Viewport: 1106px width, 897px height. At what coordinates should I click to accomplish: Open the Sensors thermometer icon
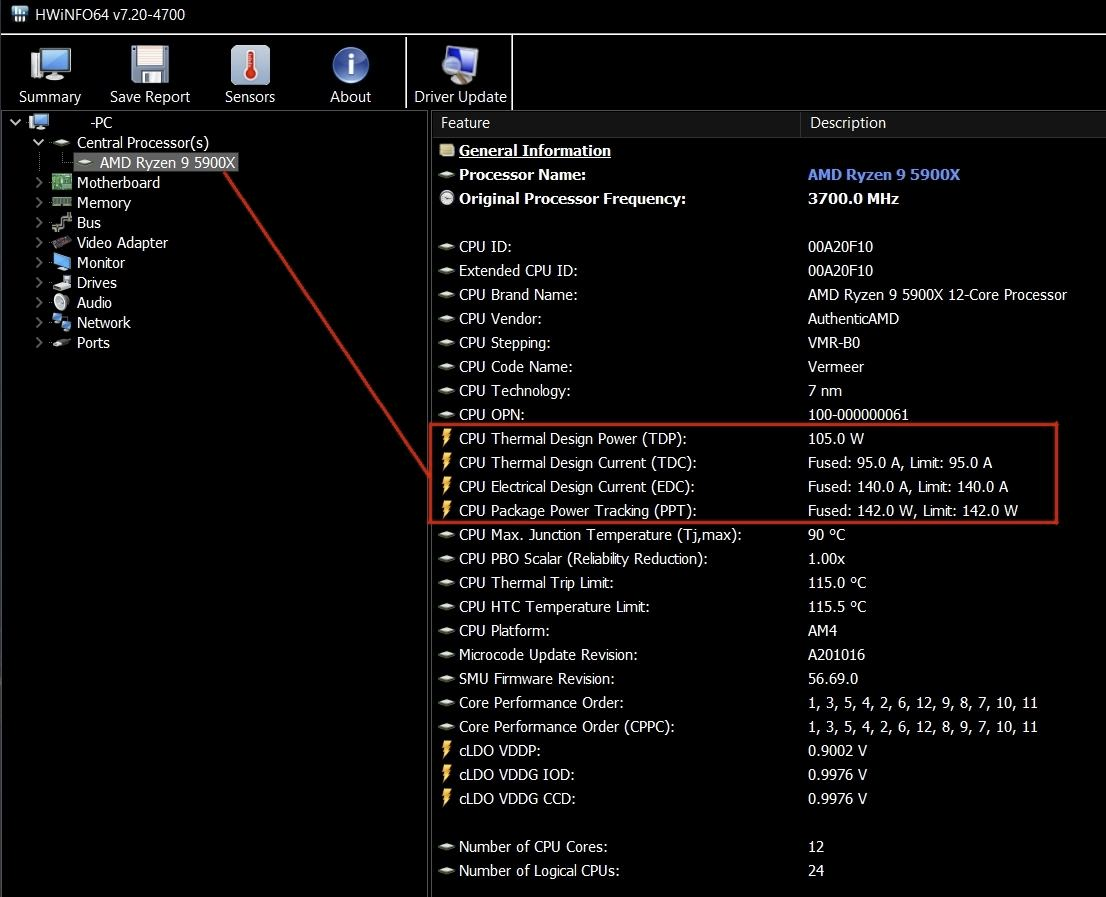coord(250,65)
